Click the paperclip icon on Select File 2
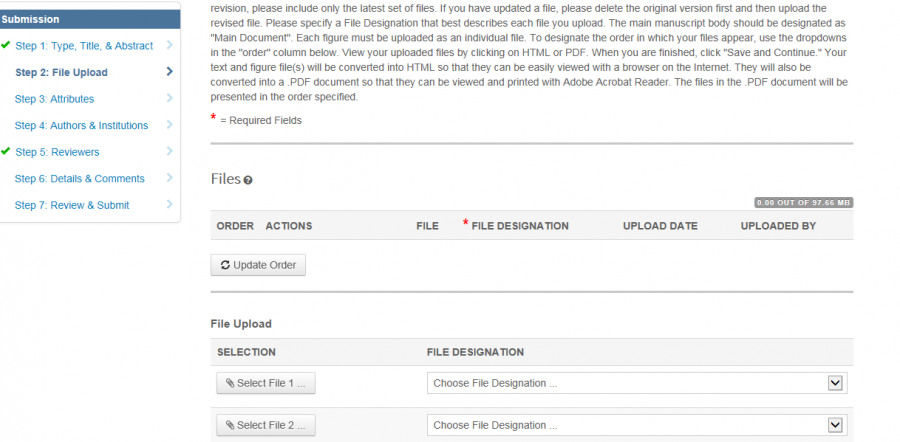900x442 pixels. (230, 425)
